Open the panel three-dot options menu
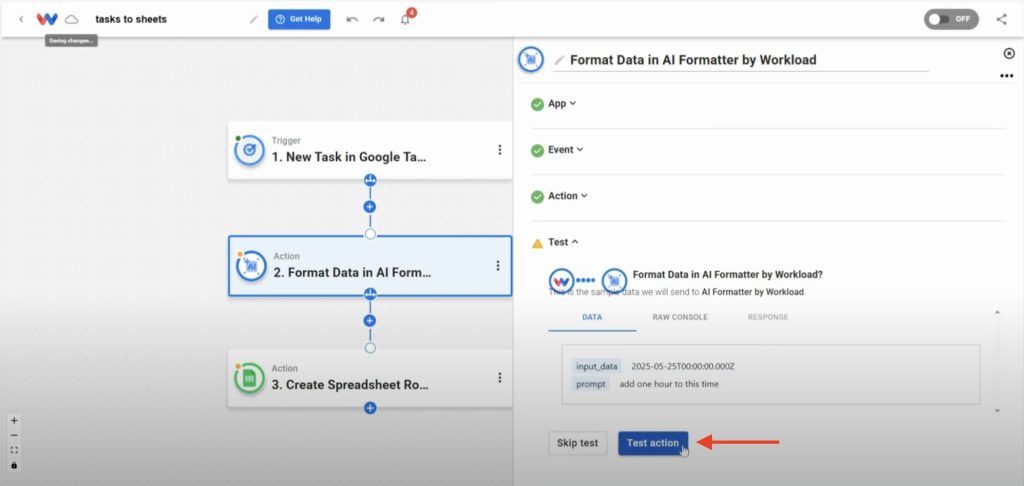 coord(1006,76)
